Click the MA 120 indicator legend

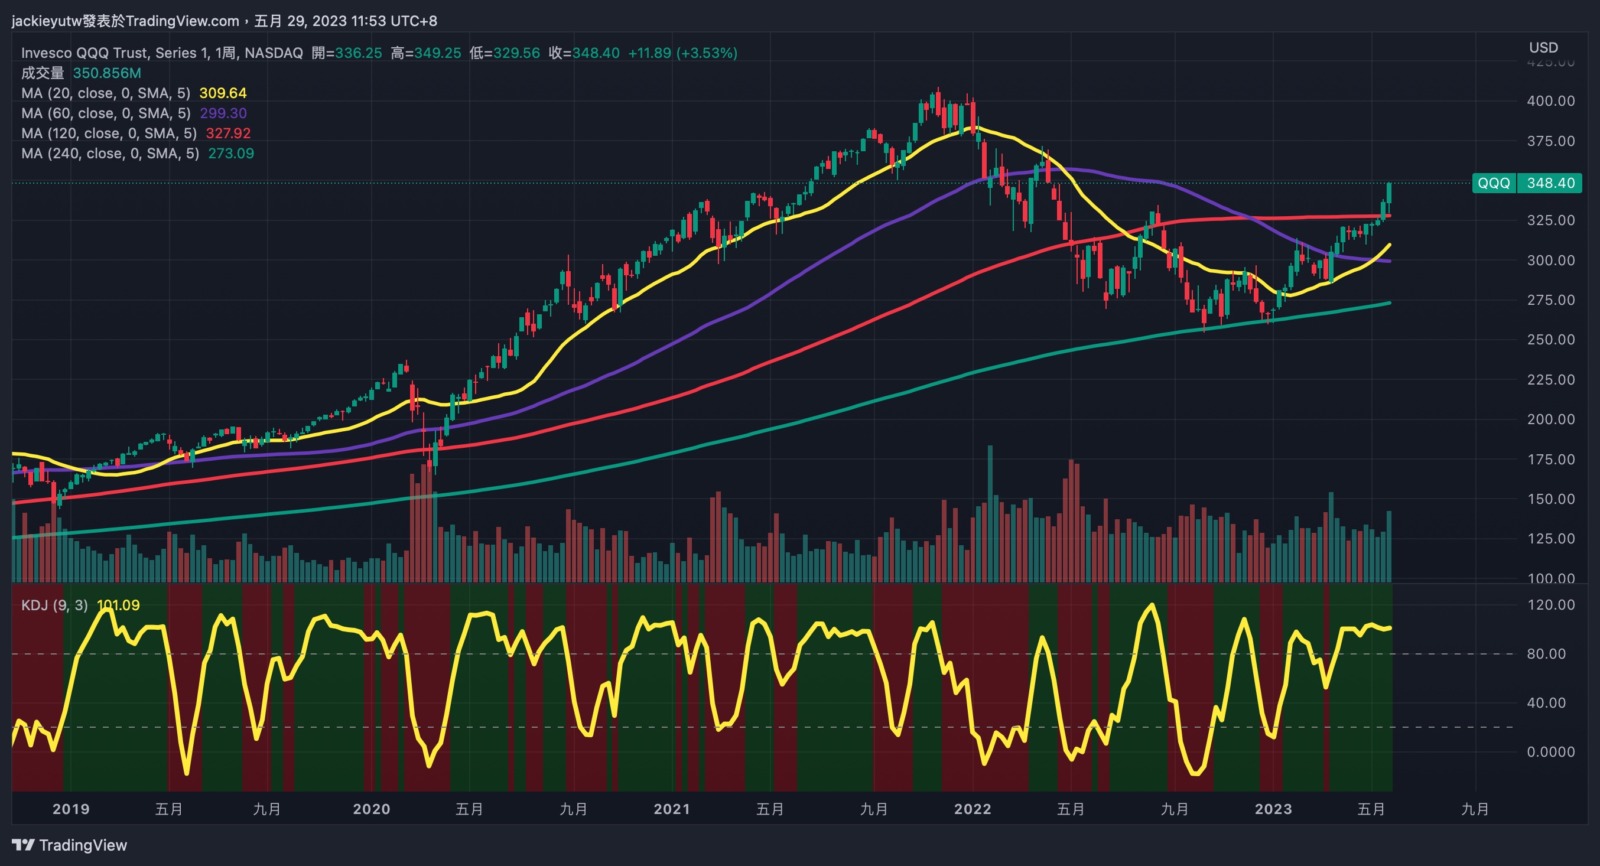[x=108, y=133]
